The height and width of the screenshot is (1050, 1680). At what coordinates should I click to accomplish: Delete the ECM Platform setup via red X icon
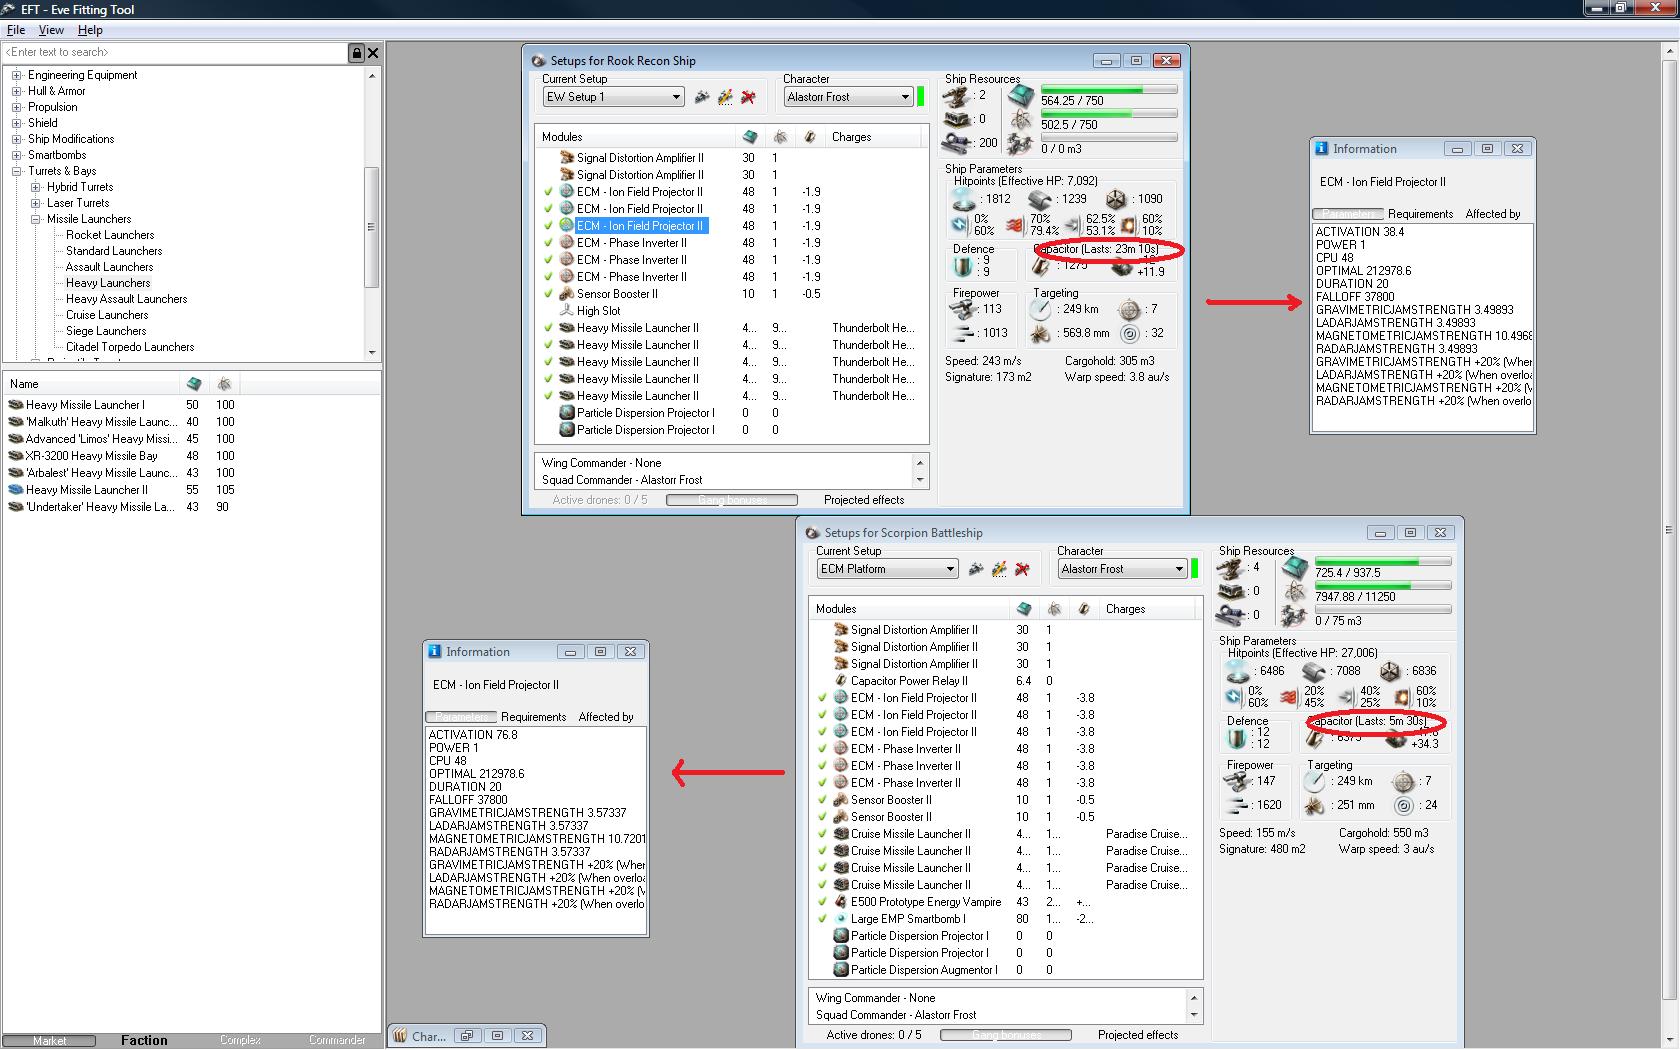click(1022, 569)
